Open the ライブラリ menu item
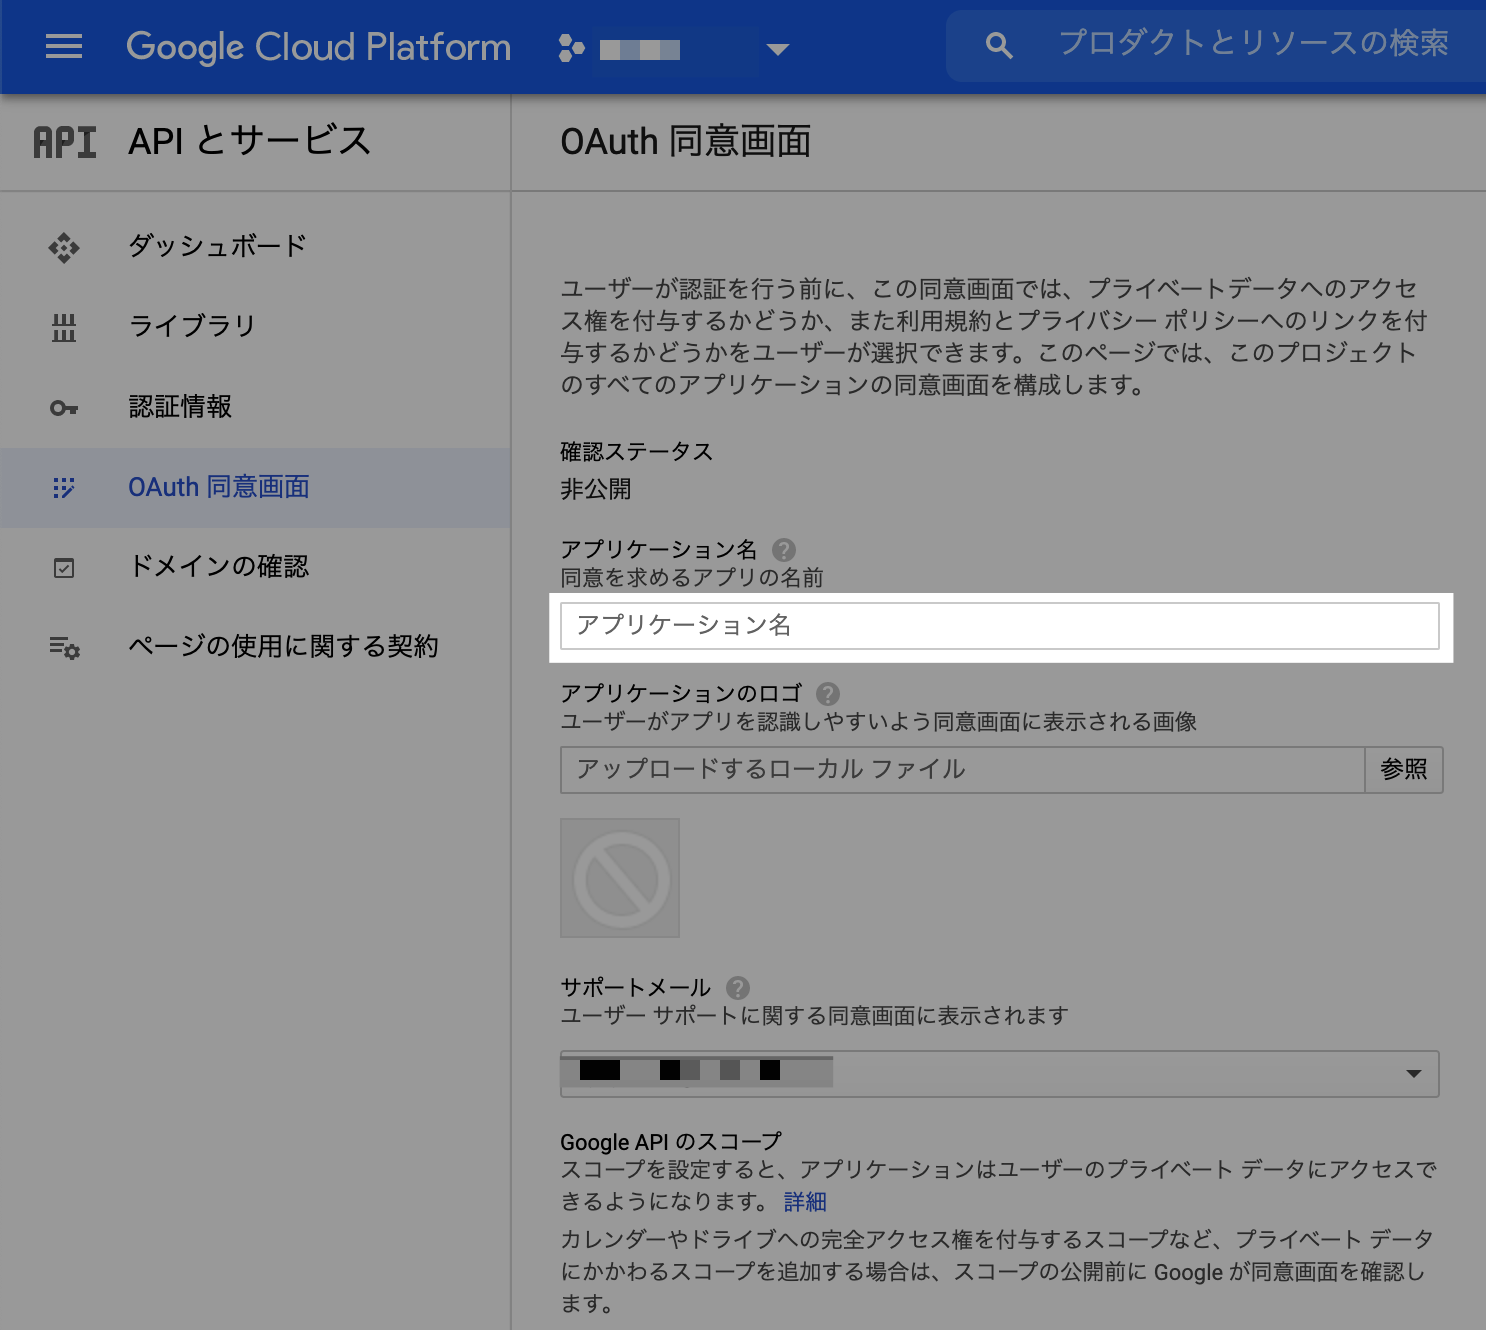This screenshot has height=1330, width=1486. click(x=256, y=327)
